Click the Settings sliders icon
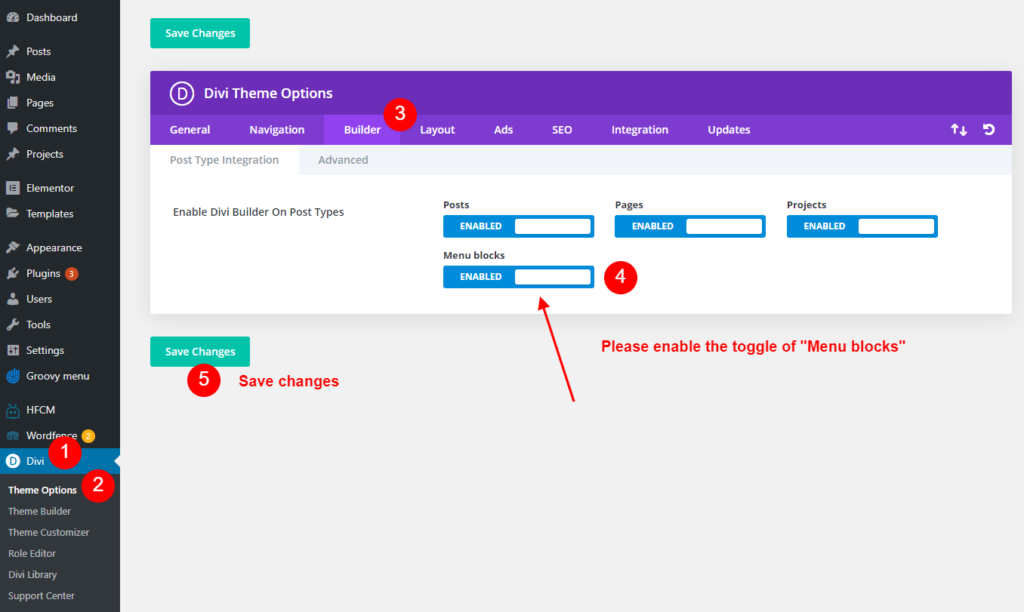1024x612 pixels. point(12,350)
